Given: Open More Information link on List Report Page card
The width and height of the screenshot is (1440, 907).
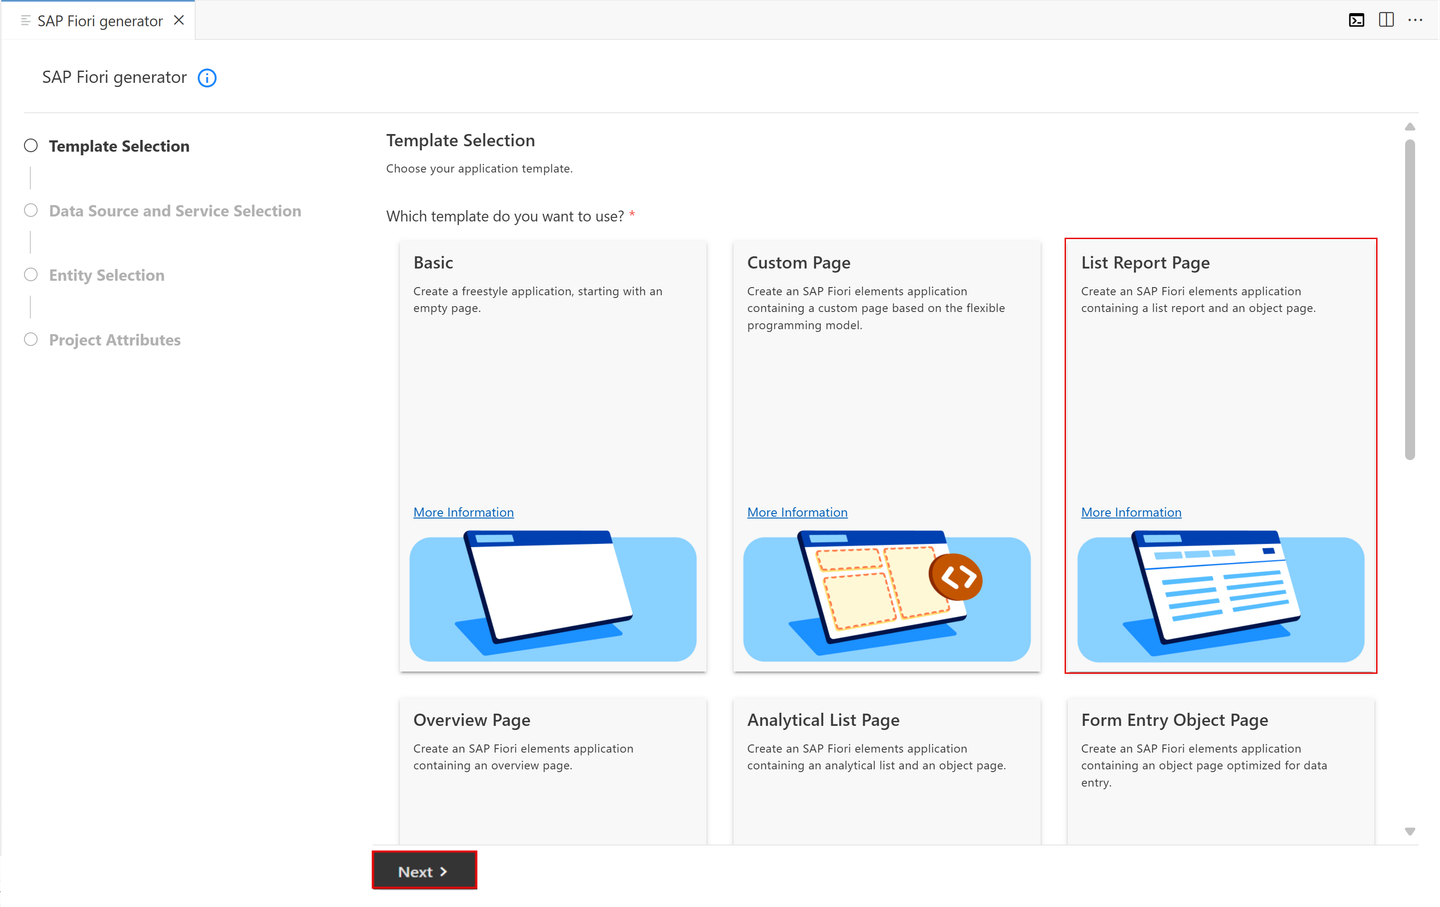Looking at the screenshot, I should point(1131,512).
